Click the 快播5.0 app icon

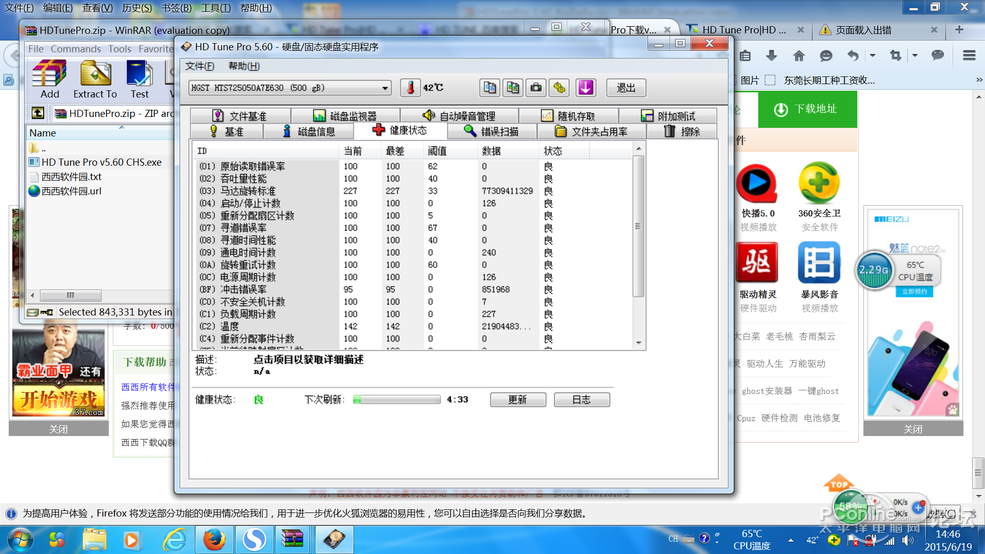coord(757,183)
